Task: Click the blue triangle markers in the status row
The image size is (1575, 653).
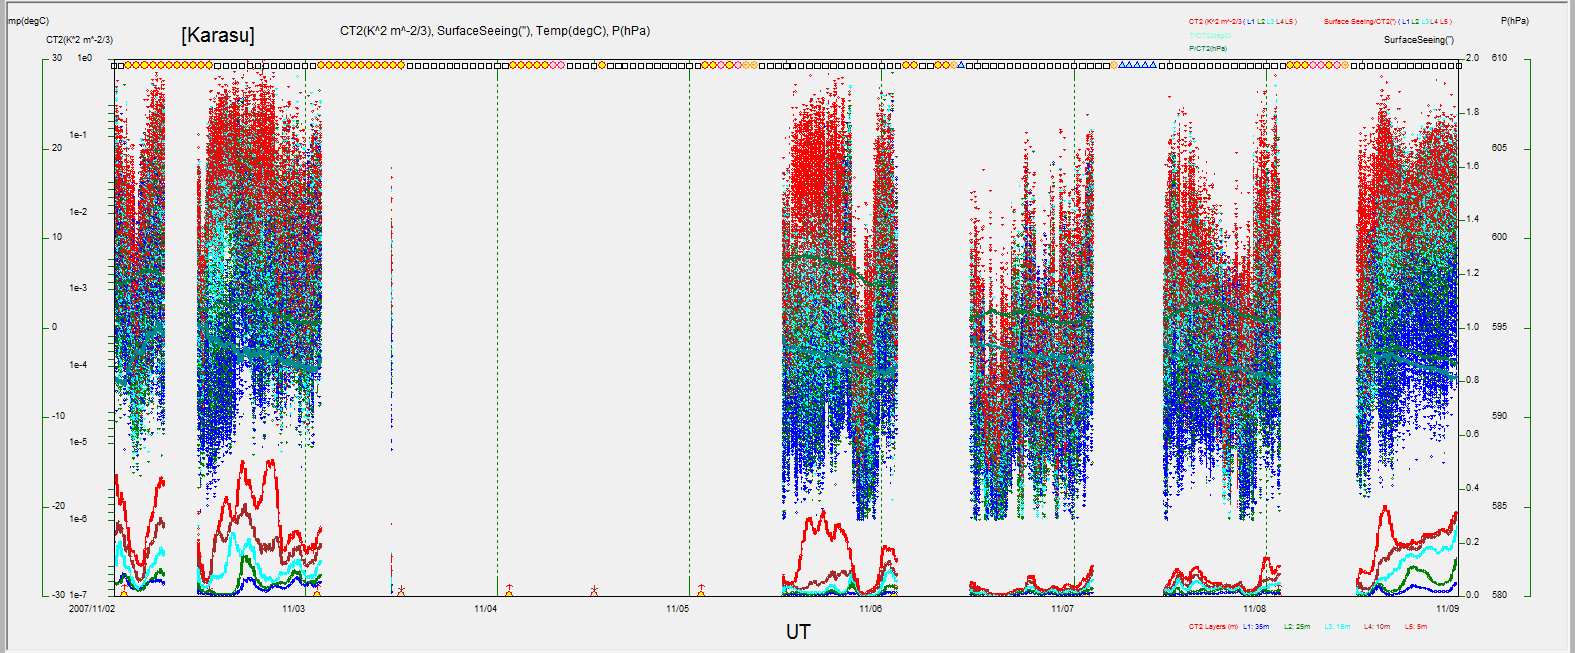Action: 1138,65
